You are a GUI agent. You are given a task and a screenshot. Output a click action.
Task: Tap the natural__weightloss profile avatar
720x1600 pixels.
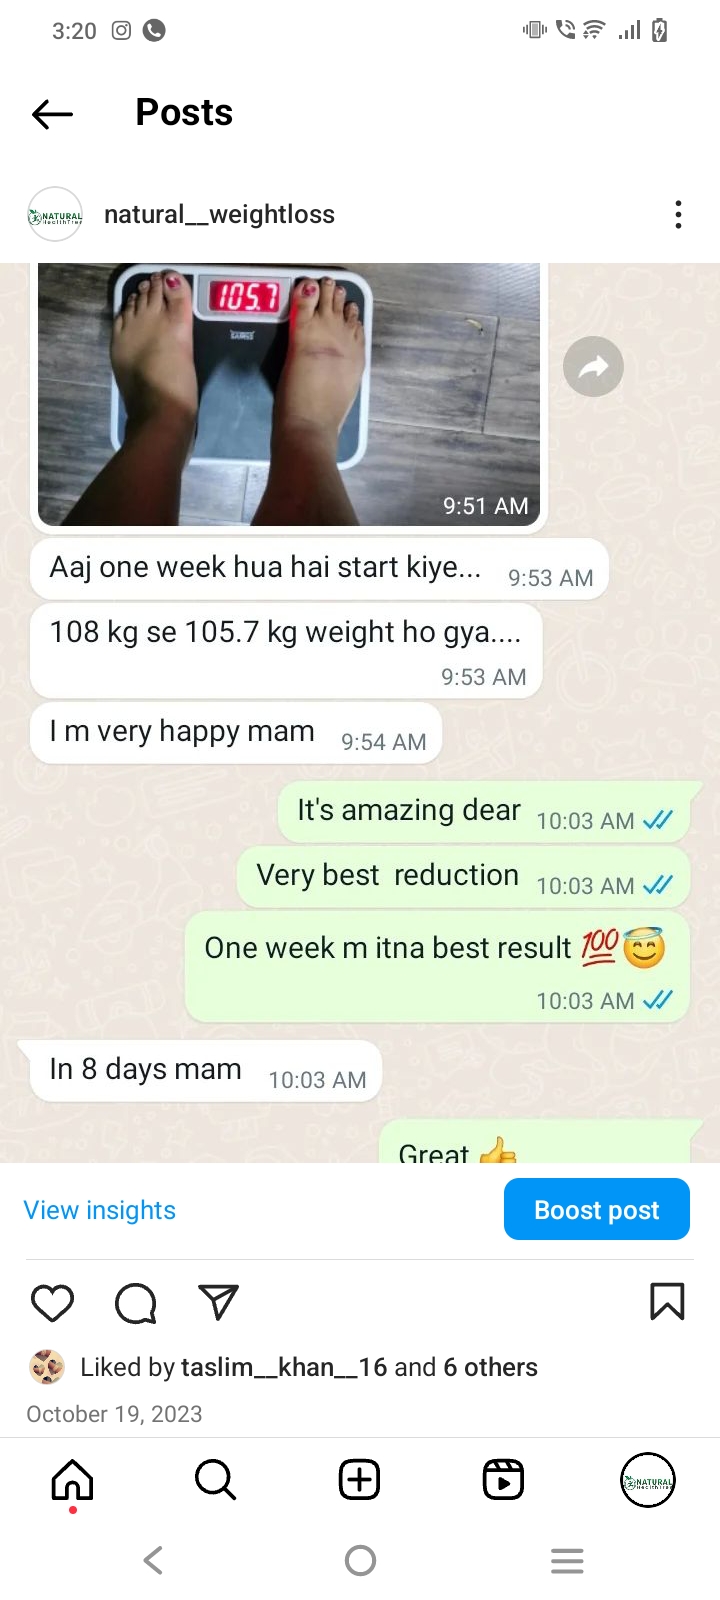tap(55, 214)
